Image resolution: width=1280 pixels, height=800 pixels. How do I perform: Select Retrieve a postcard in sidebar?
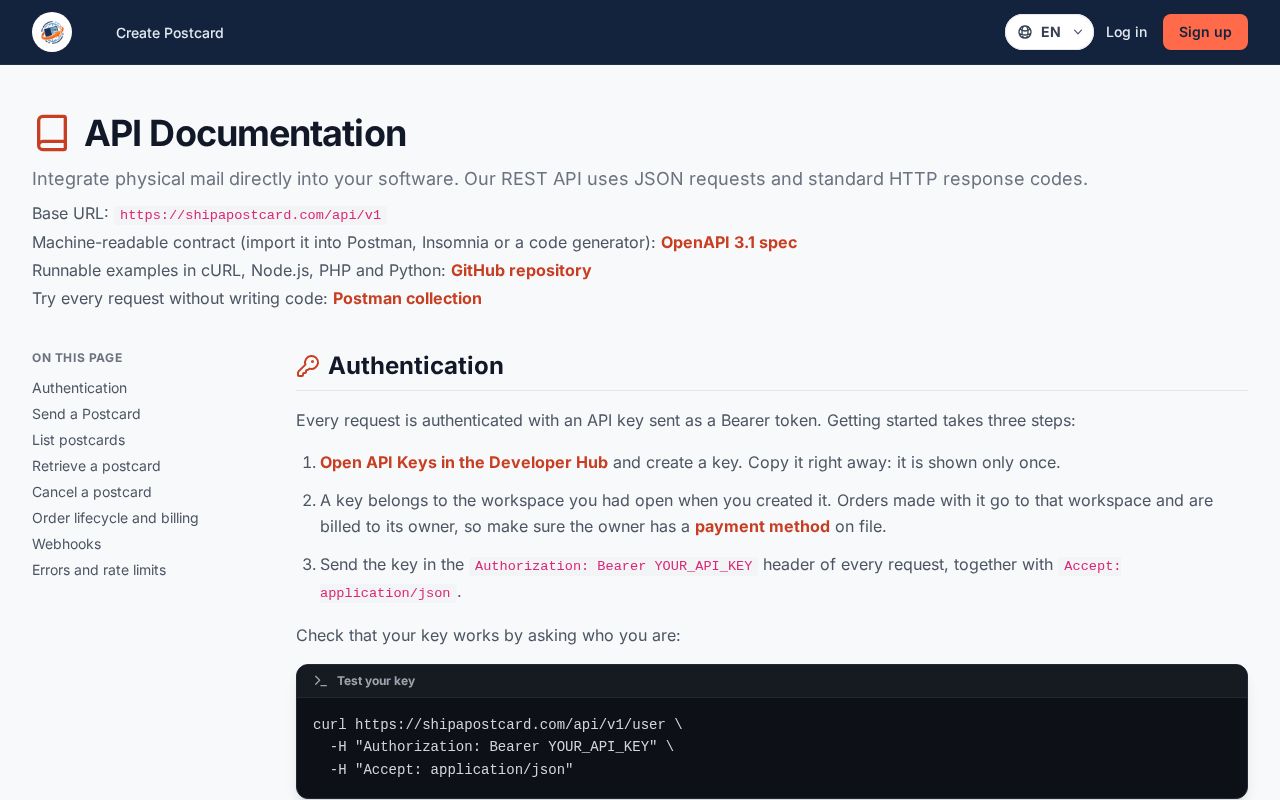tap(96, 466)
